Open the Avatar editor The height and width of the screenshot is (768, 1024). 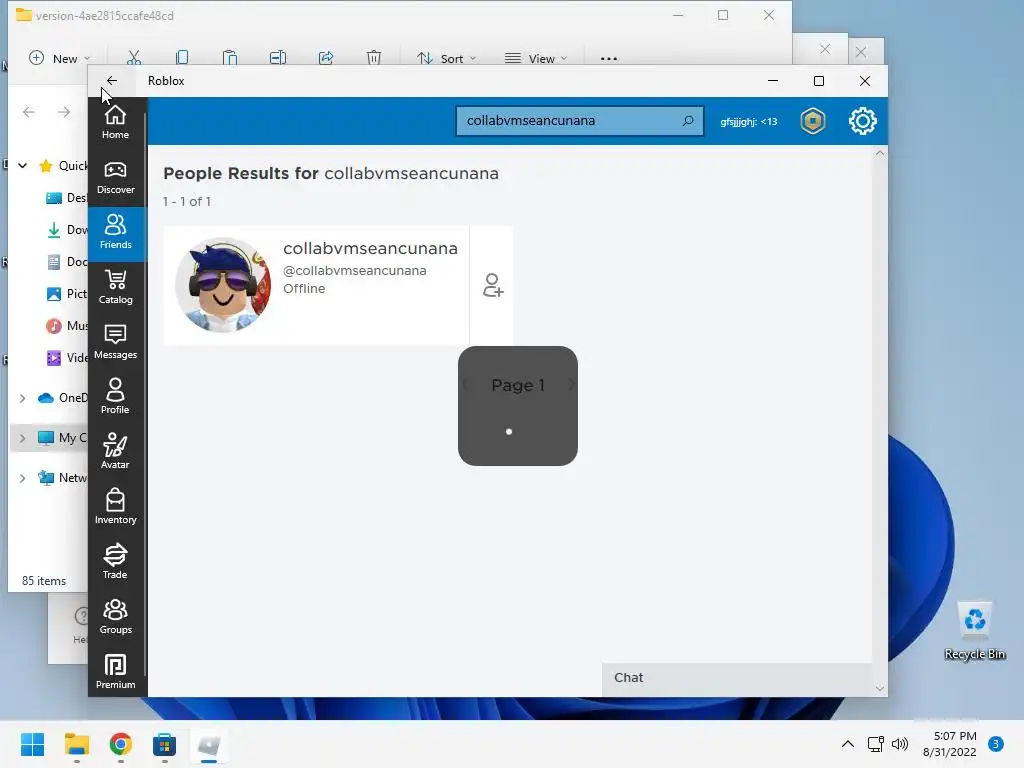(116, 452)
